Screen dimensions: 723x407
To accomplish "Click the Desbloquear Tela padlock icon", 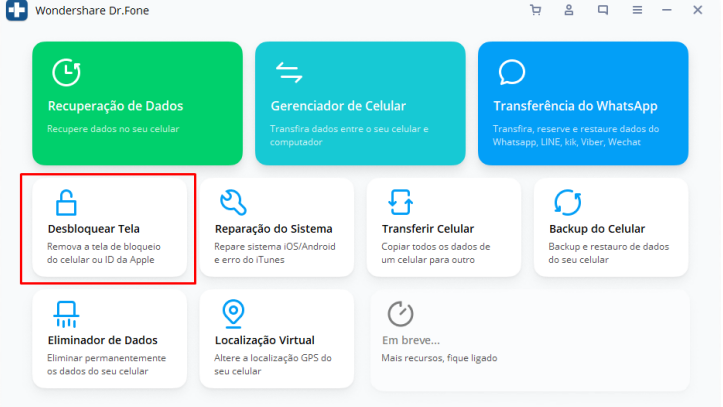I will click(66, 202).
